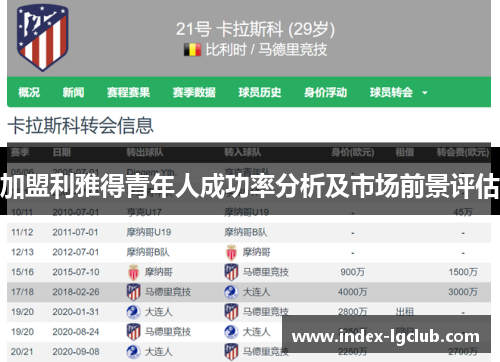Click the season cell 17/18

[x=22, y=292]
